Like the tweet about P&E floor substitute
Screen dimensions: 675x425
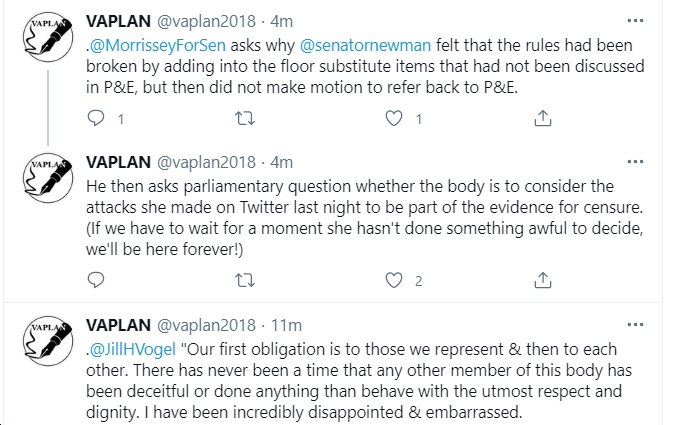pyautogui.click(x=394, y=118)
